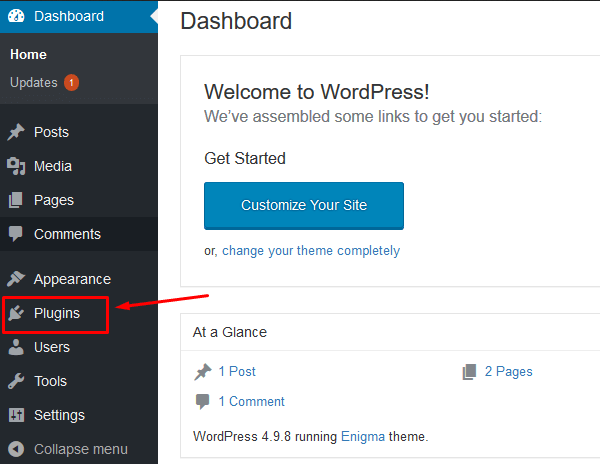
Task: Click the Dashboard gauge icon
Action: [x=16, y=16]
